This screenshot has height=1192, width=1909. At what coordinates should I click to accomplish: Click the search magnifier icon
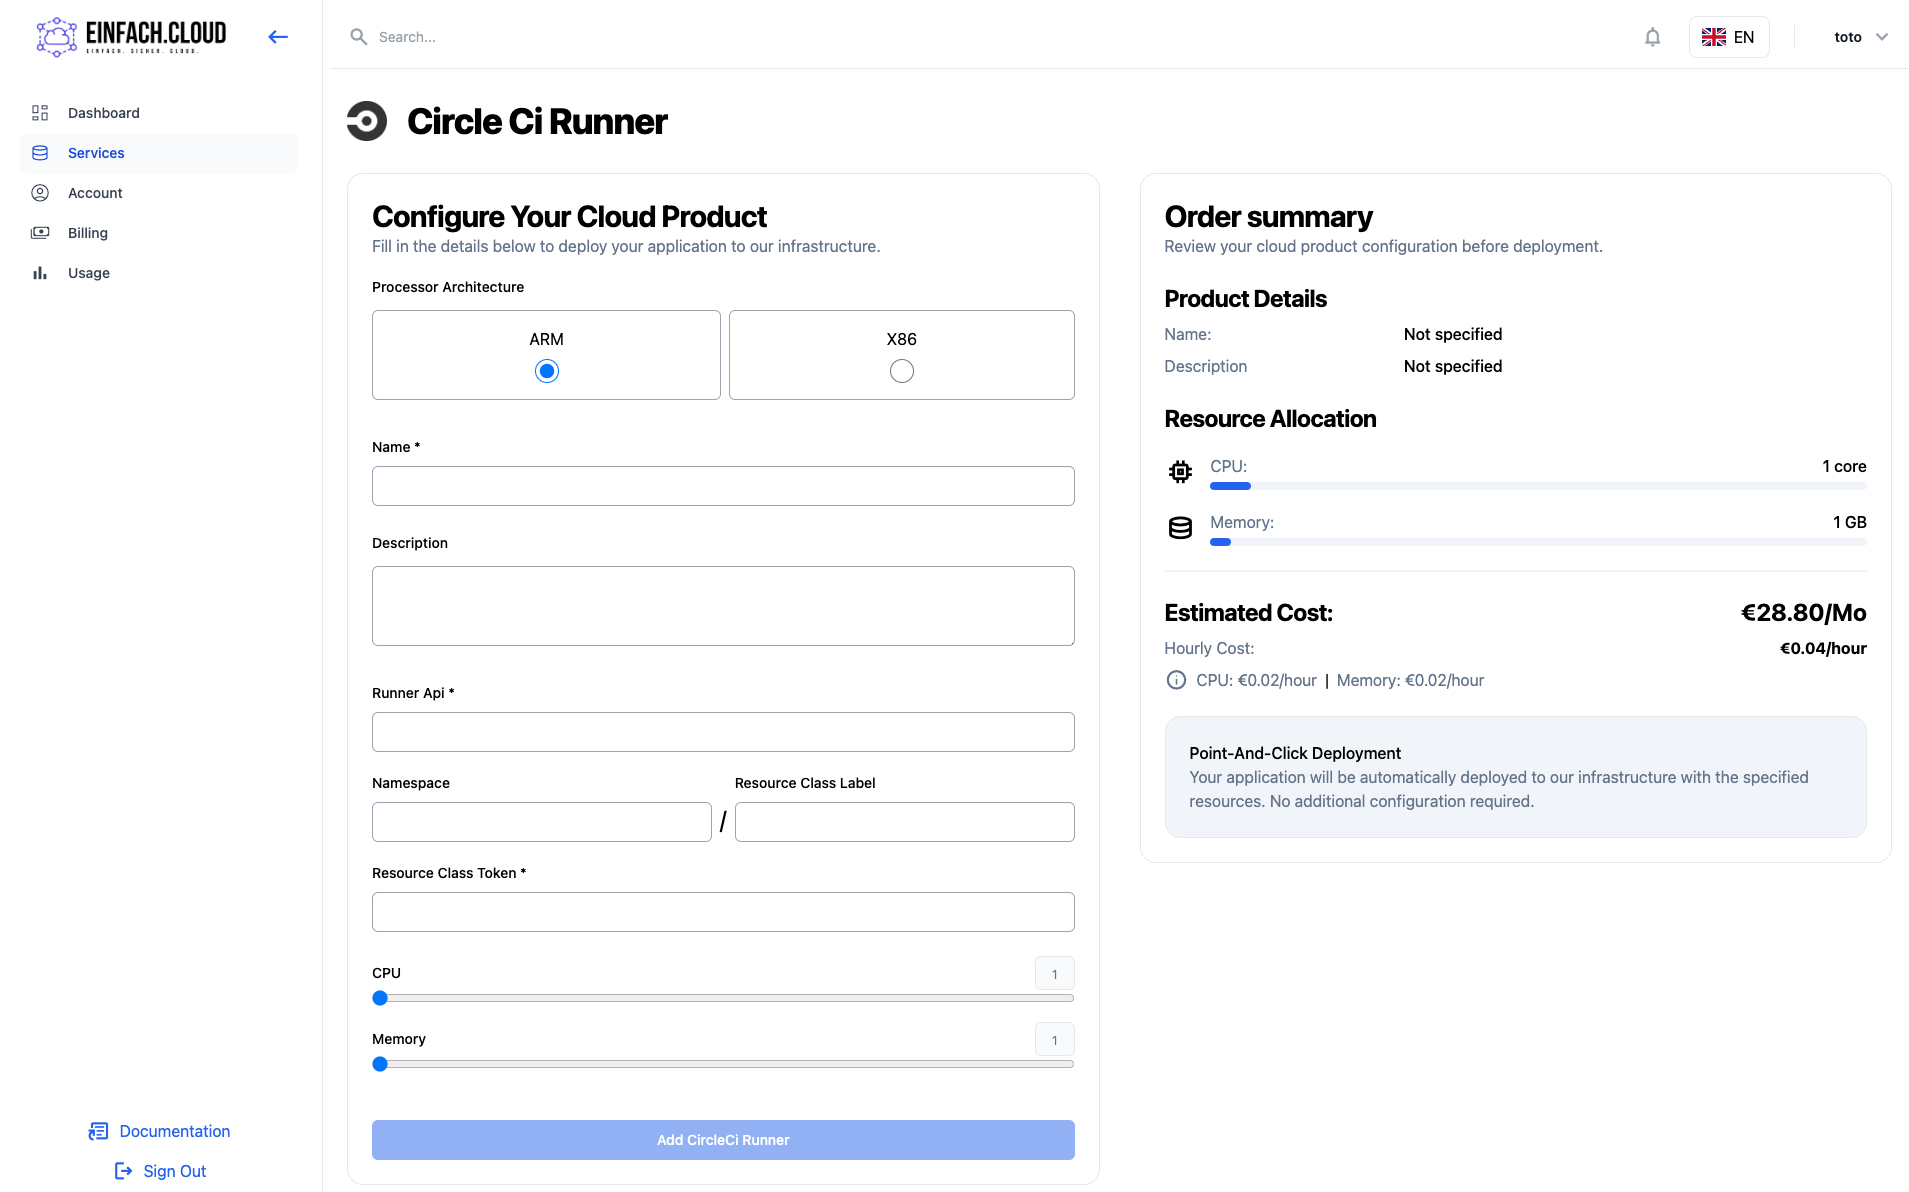click(358, 37)
